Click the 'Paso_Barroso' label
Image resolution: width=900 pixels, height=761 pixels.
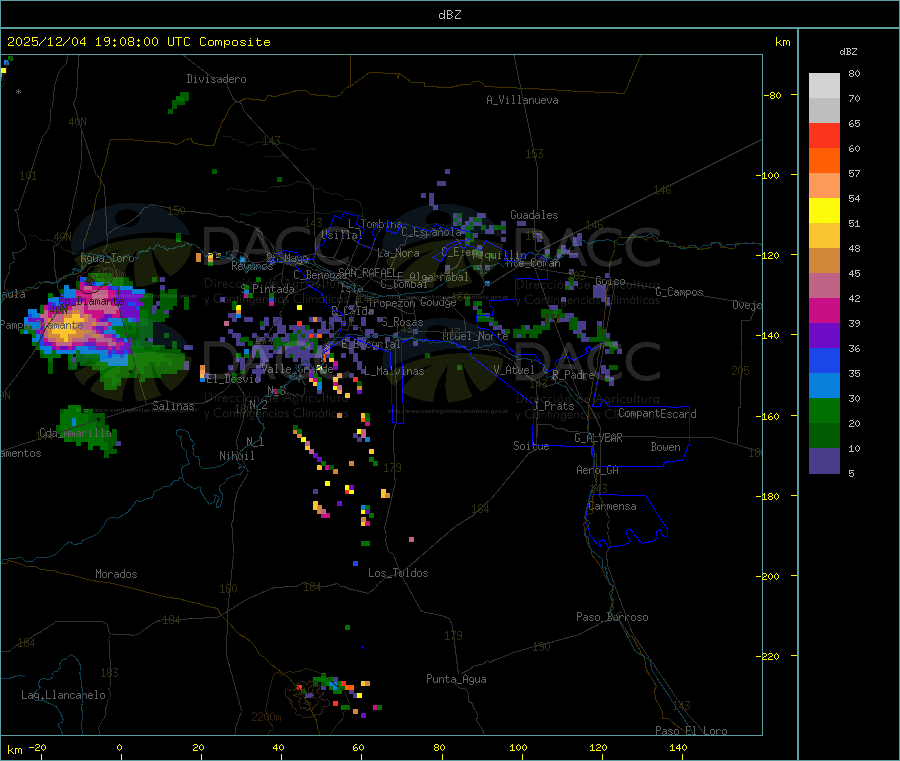612,617
